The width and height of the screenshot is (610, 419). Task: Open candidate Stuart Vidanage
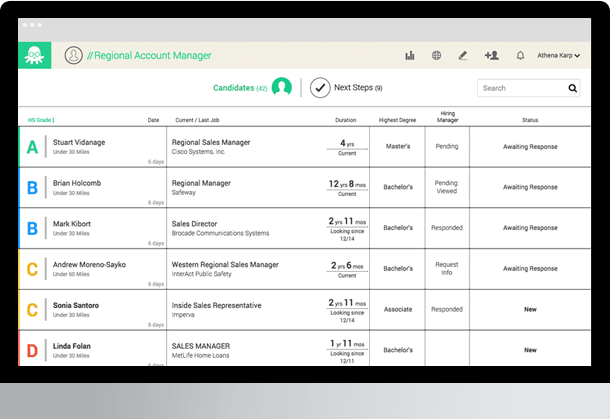point(79,142)
